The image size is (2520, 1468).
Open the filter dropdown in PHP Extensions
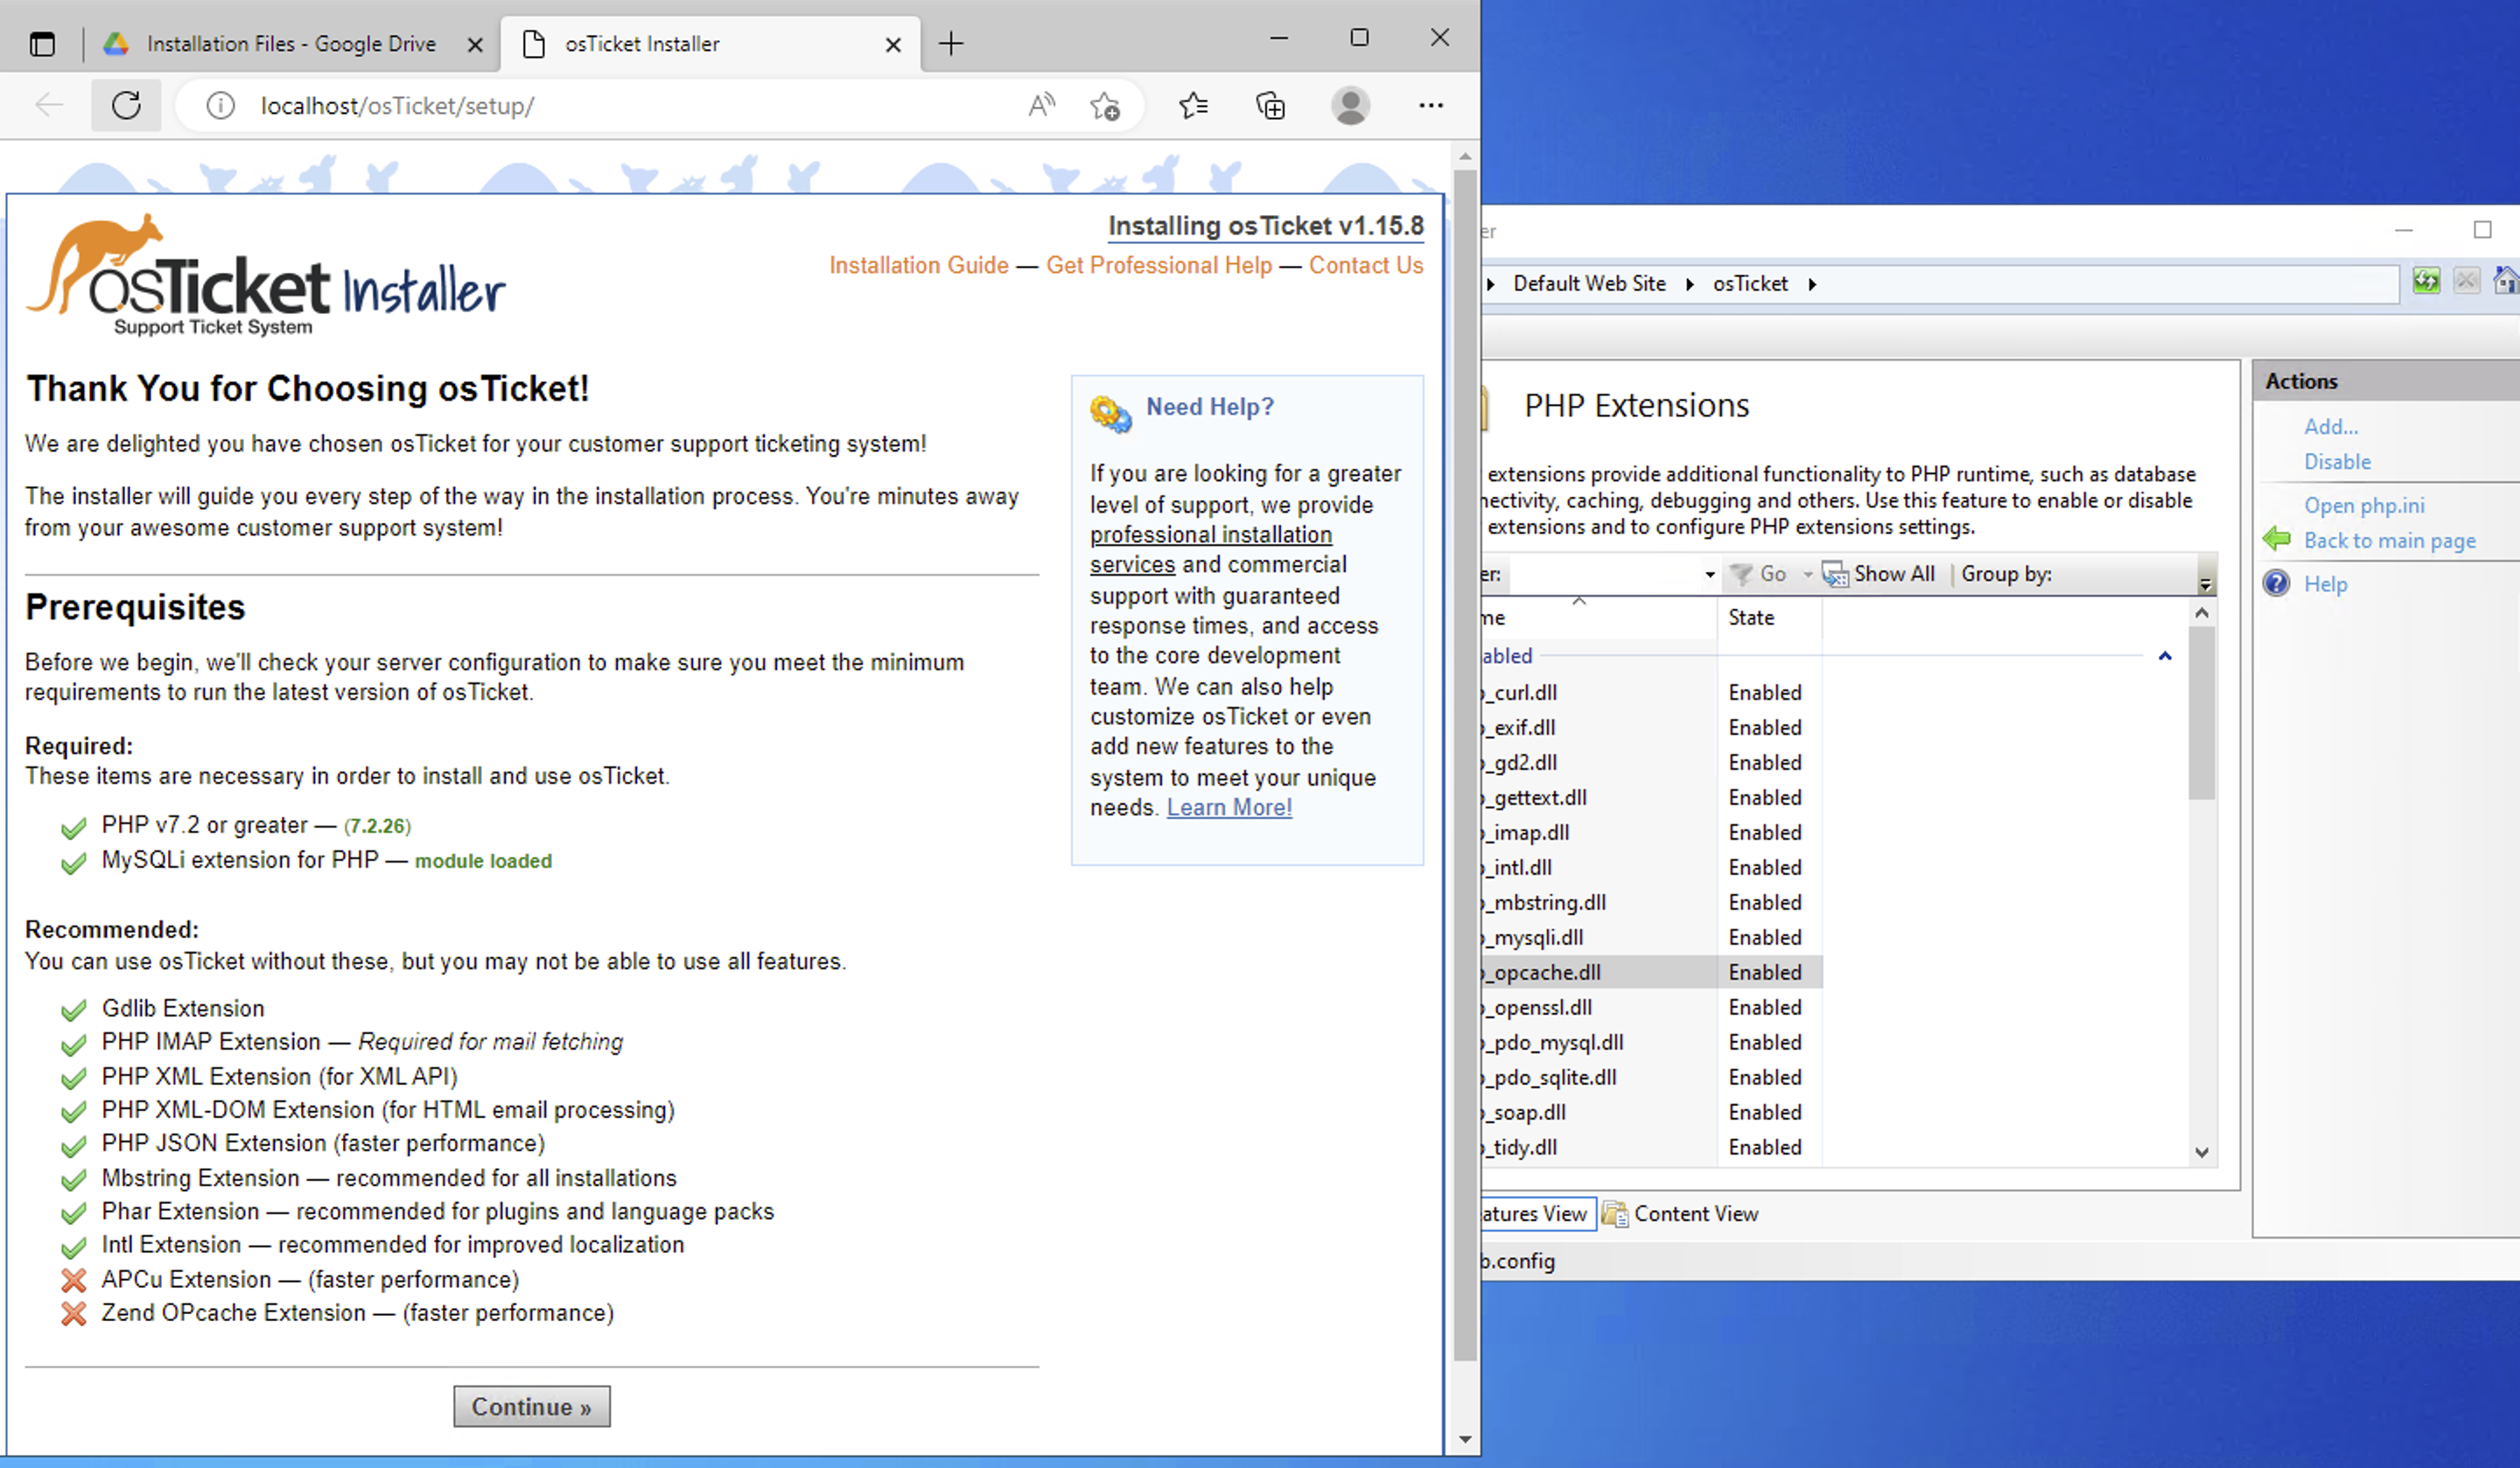[1709, 574]
